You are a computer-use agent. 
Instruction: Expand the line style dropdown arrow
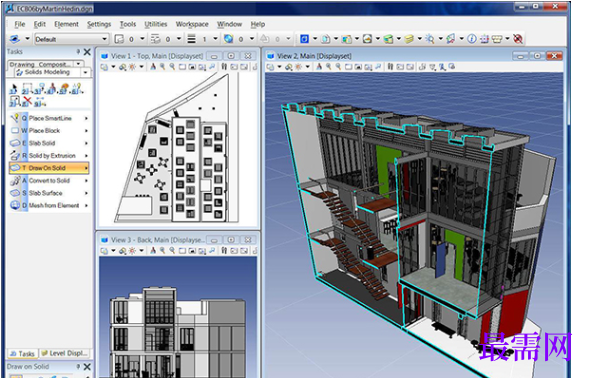pyautogui.click(x=179, y=38)
